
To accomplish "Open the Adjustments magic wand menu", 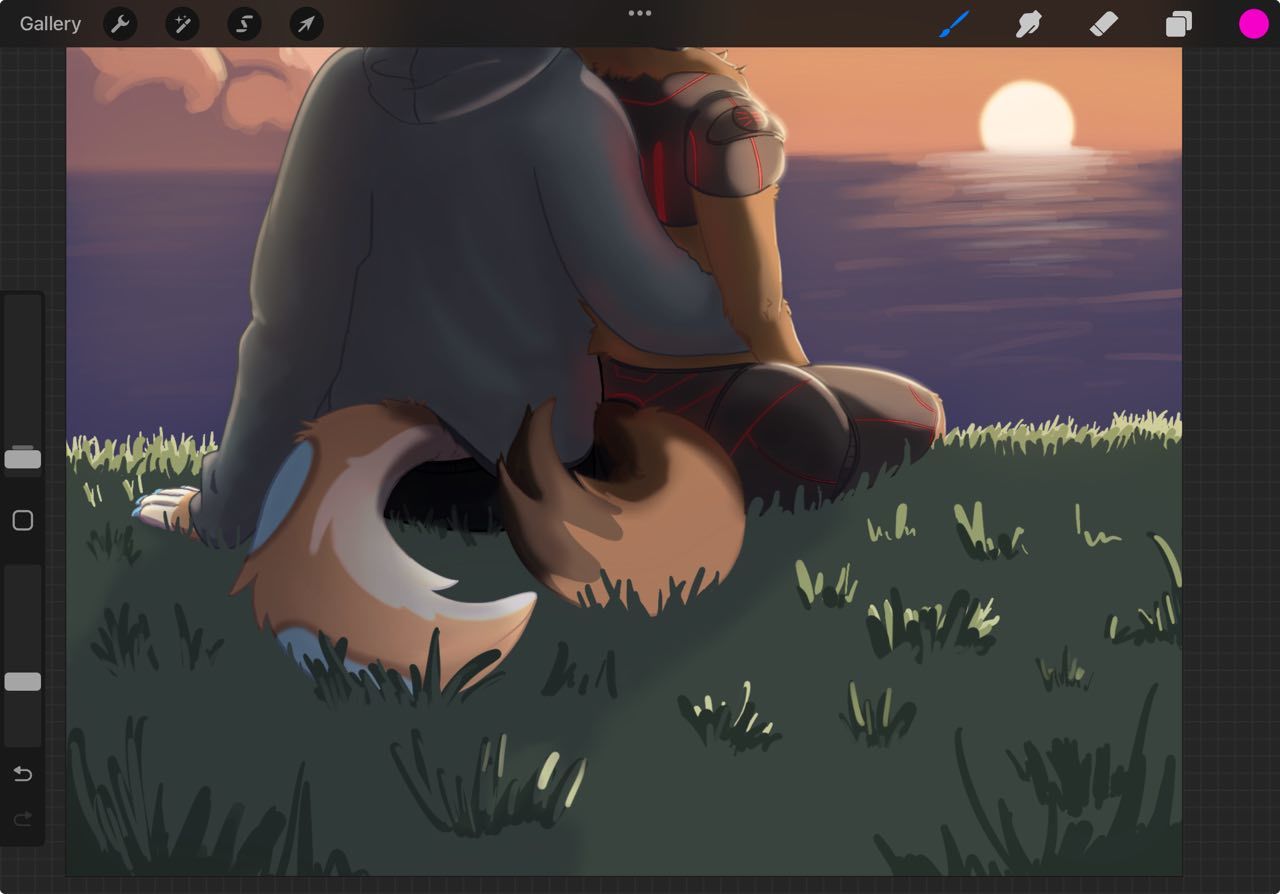I will coord(182,24).
